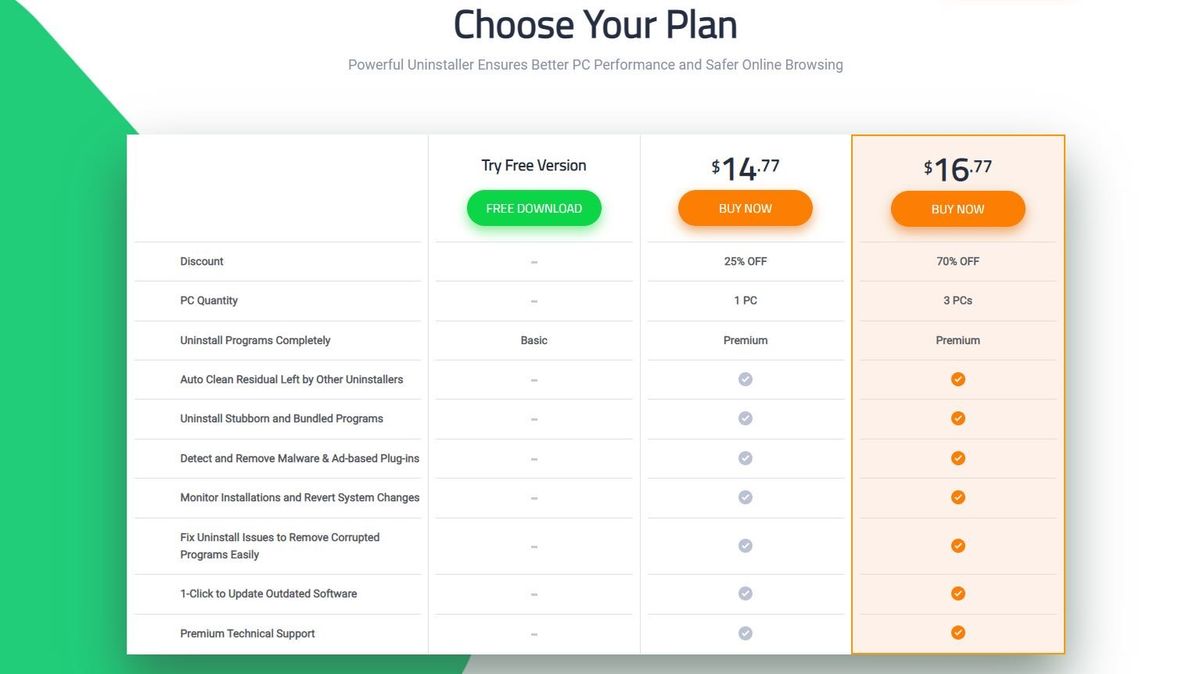Click BUY NOW under the $16.77 plan
Viewport: 1200px width, 674px height.
958,209
